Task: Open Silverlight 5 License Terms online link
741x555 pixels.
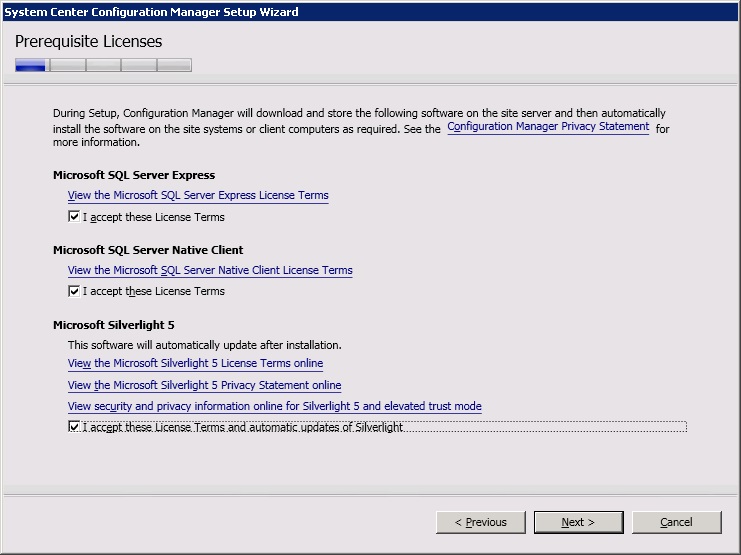Action: (x=195, y=363)
